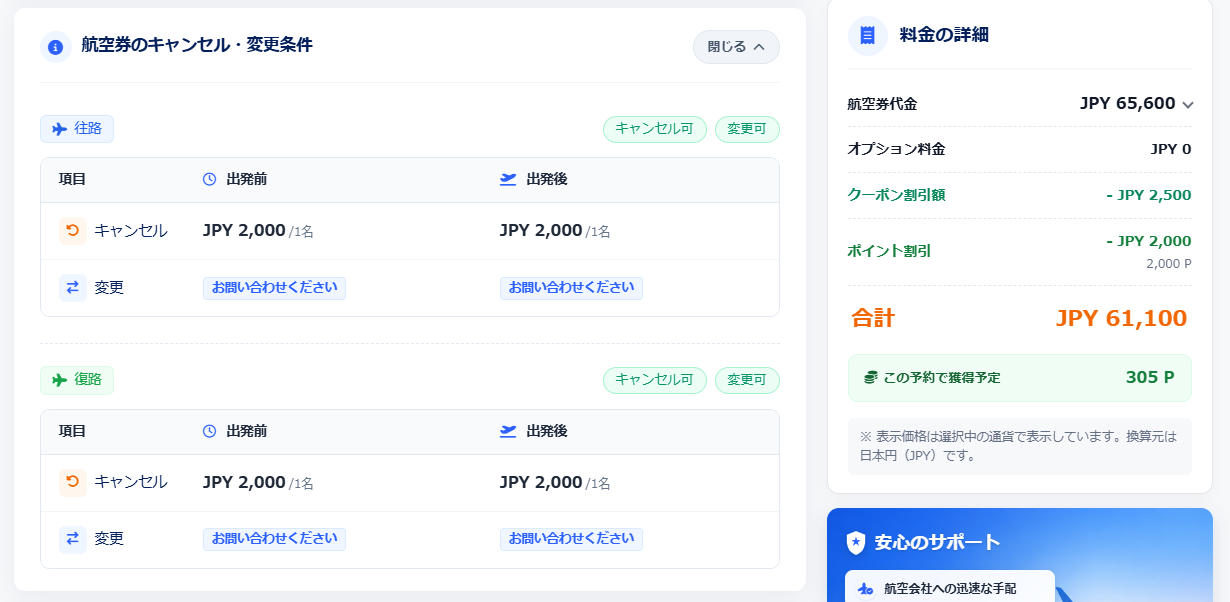Click the plane icon in the 往路 badge

tap(60, 129)
